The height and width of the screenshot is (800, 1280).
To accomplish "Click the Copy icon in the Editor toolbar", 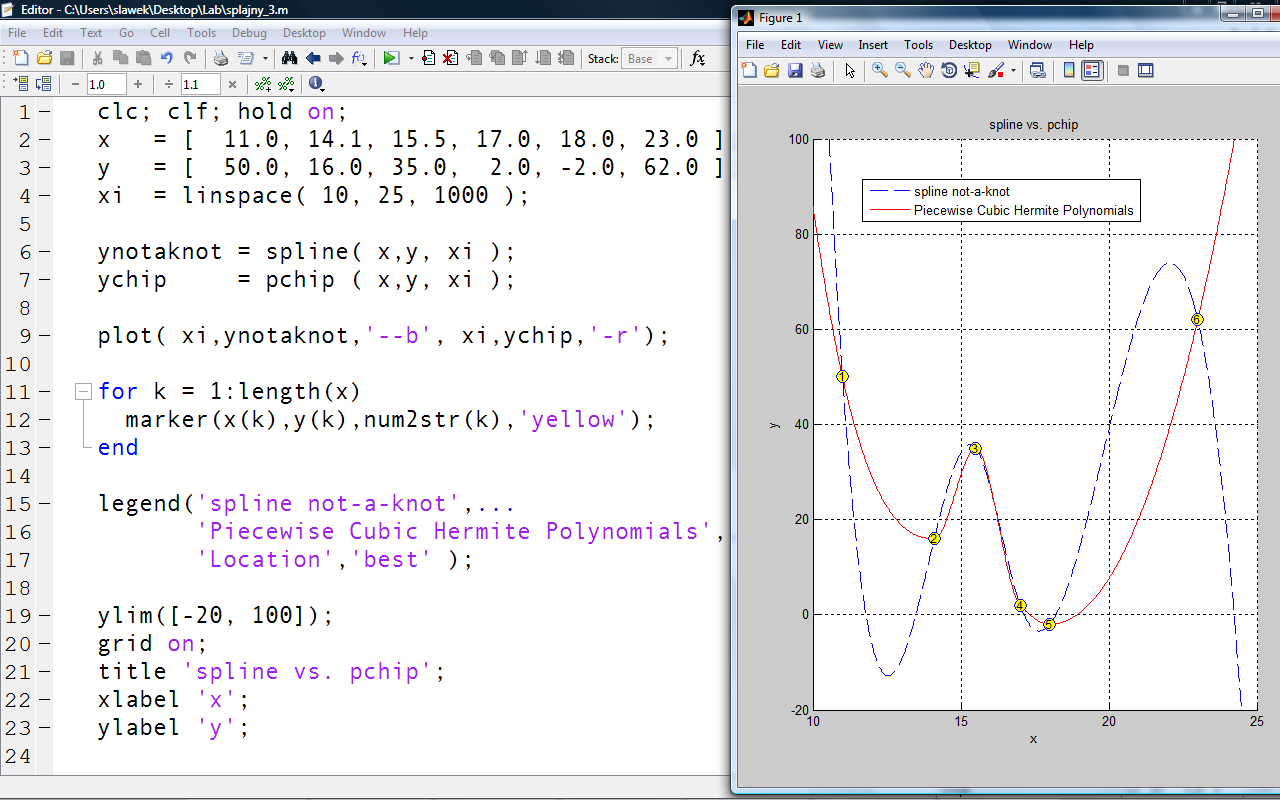I will pyautogui.click(x=120, y=58).
